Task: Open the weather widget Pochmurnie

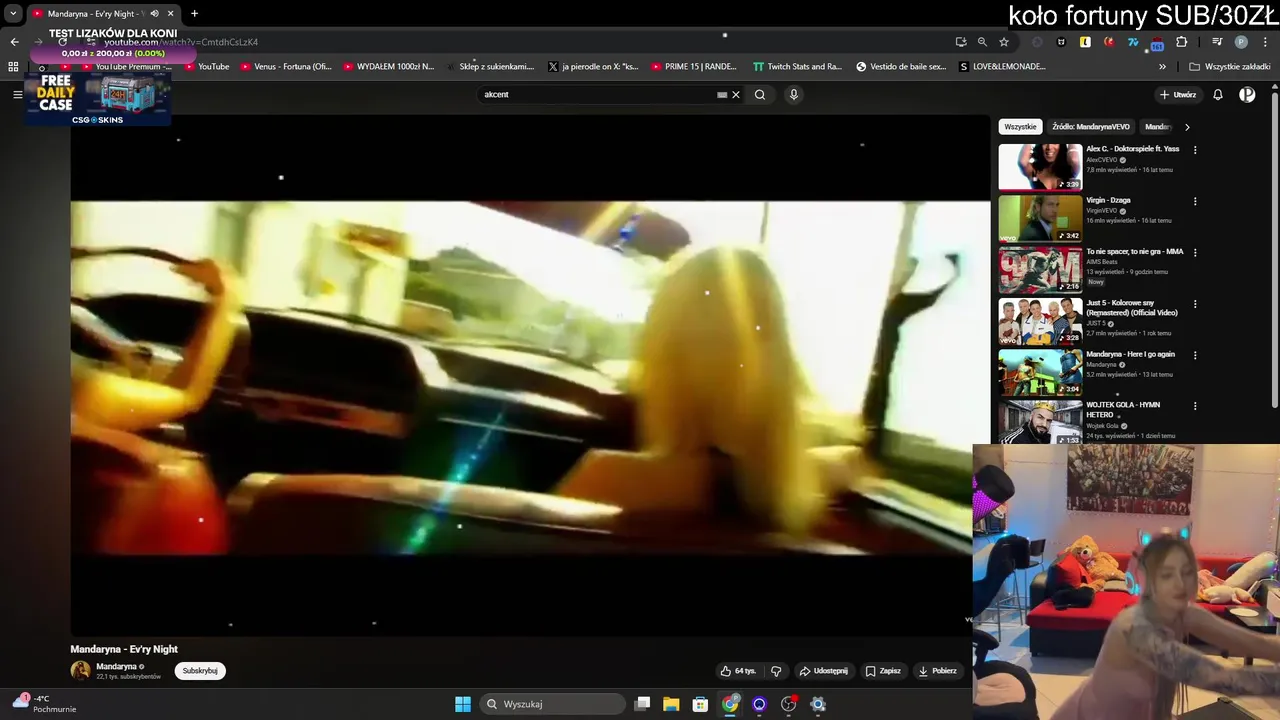Action: pos(44,704)
